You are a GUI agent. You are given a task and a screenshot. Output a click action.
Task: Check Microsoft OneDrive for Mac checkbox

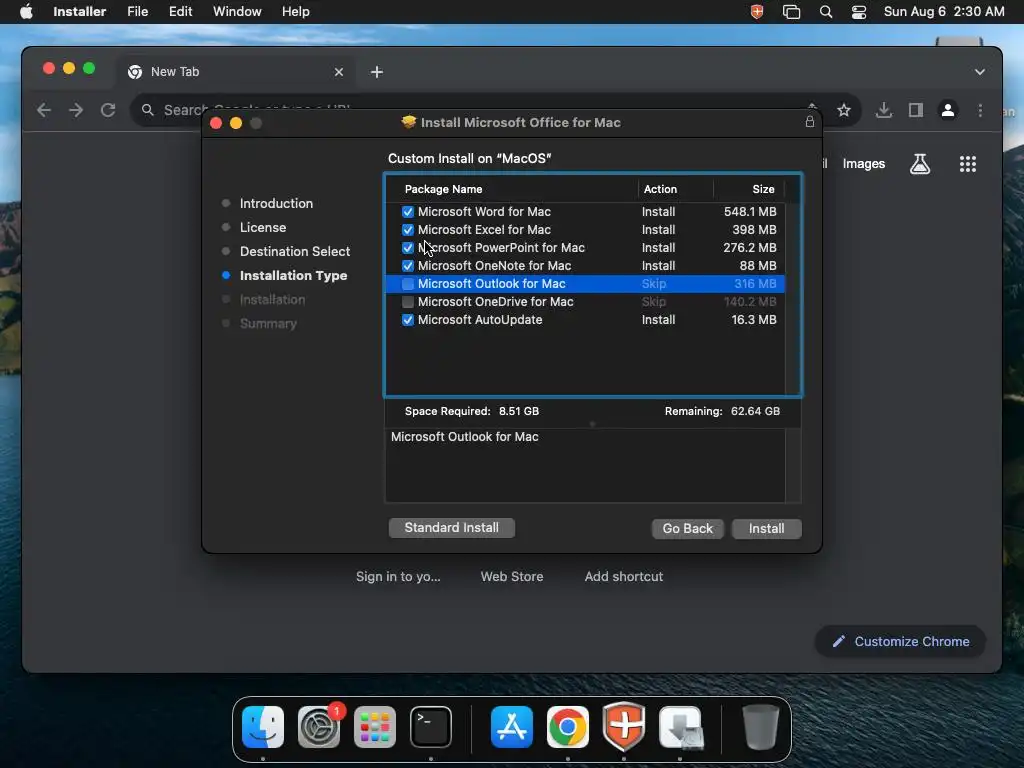[408, 302]
